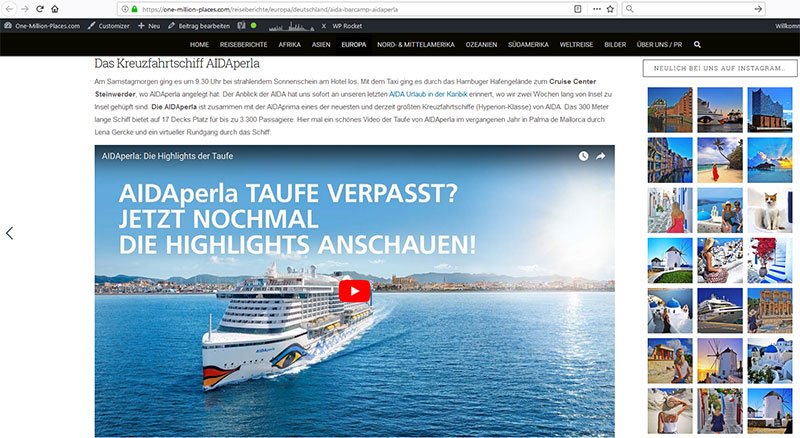The width and height of the screenshot is (800, 438).
Task: Bookmark this page with star icon
Action: click(x=610, y=9)
